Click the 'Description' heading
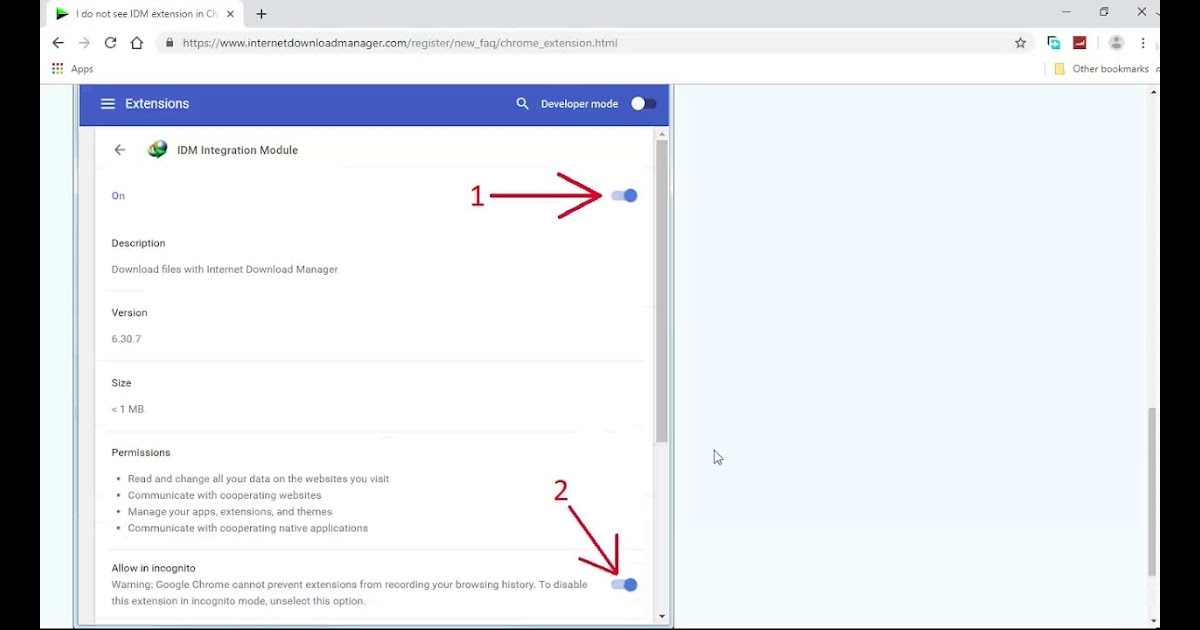The width and height of the screenshot is (1200, 630). tap(138, 243)
